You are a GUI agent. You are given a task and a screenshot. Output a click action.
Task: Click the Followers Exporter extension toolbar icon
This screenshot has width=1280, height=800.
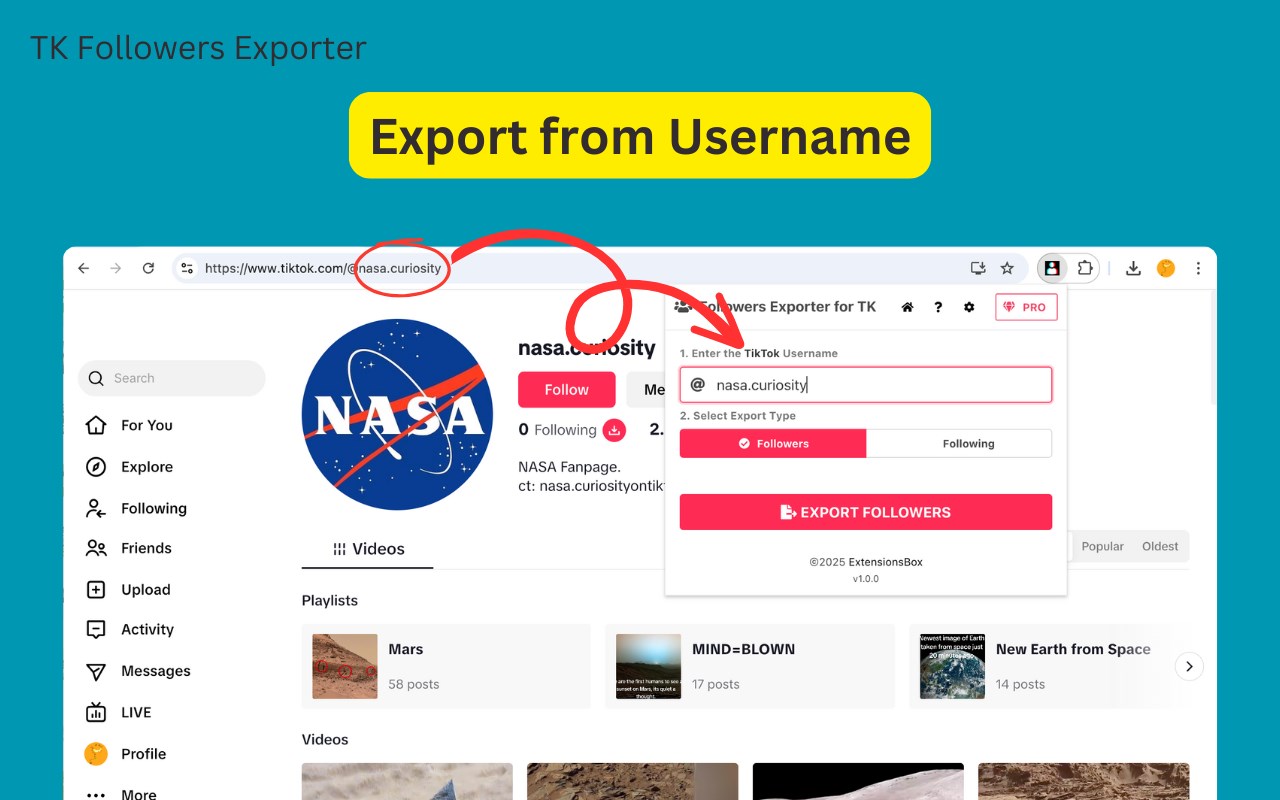(1051, 268)
